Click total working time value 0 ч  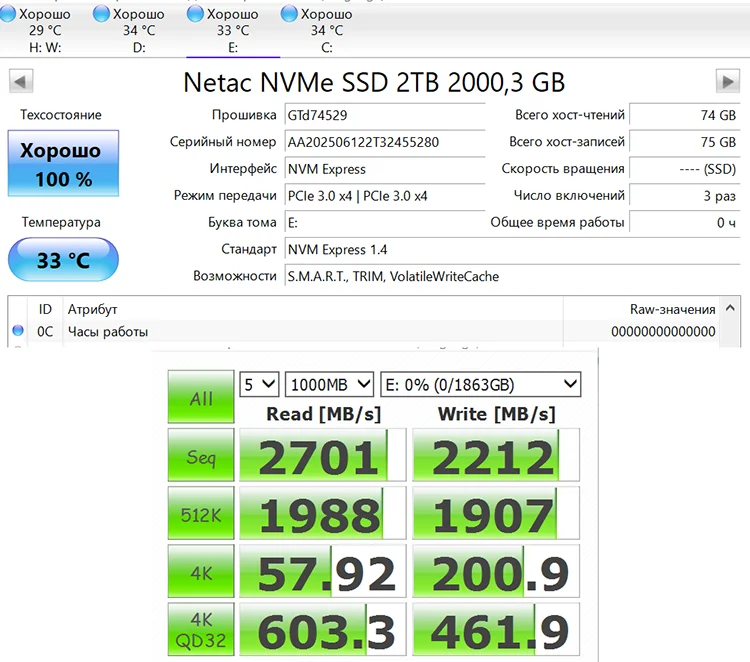[x=684, y=222]
